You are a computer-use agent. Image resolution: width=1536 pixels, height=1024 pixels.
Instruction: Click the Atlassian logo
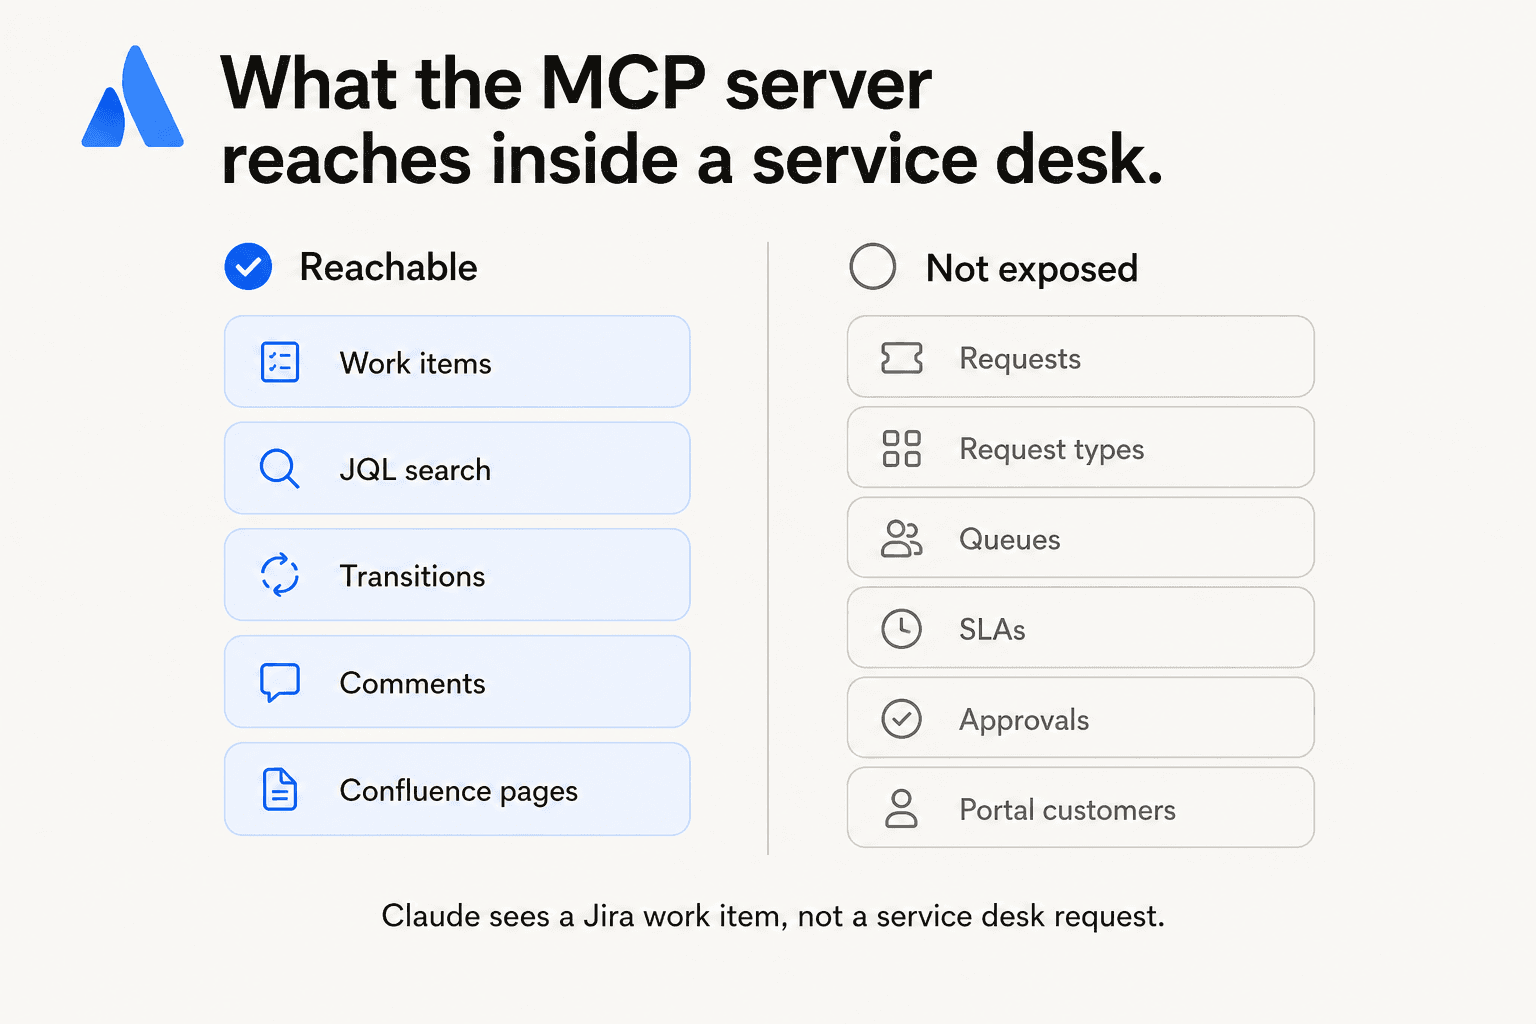click(x=133, y=97)
